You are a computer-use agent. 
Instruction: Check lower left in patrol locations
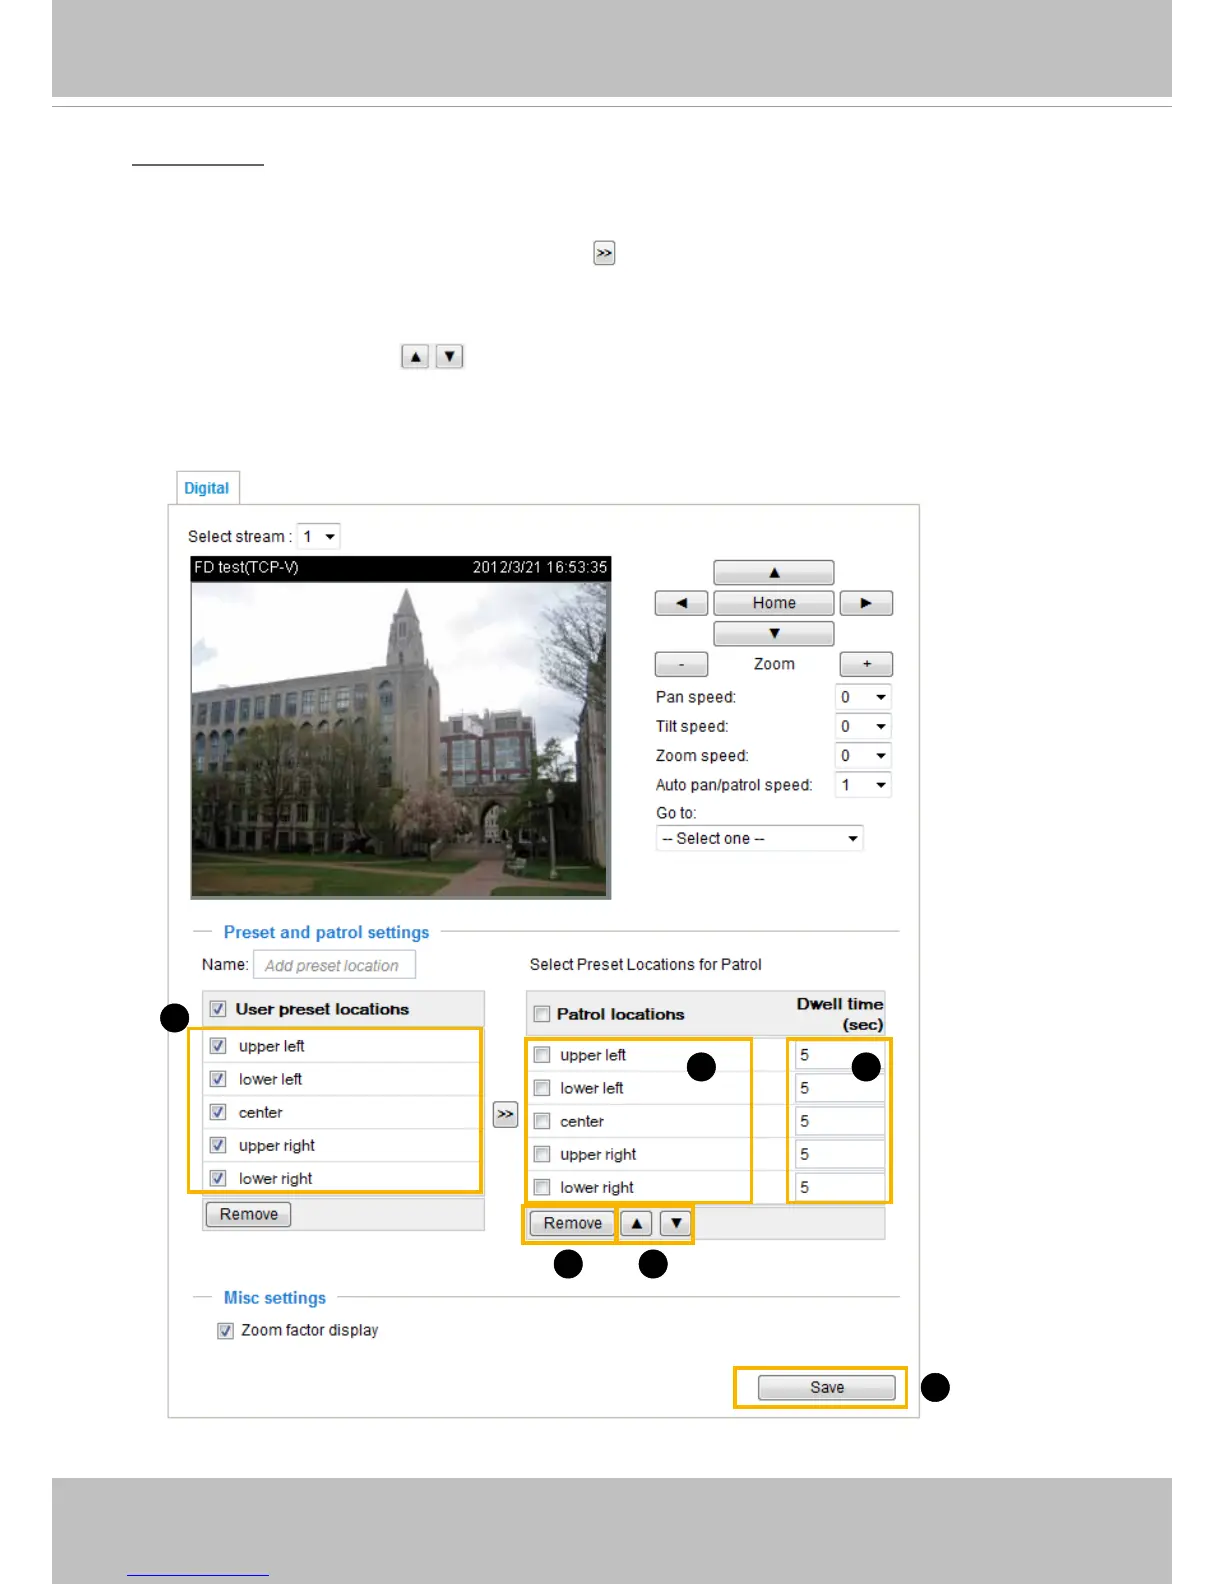(x=542, y=1088)
